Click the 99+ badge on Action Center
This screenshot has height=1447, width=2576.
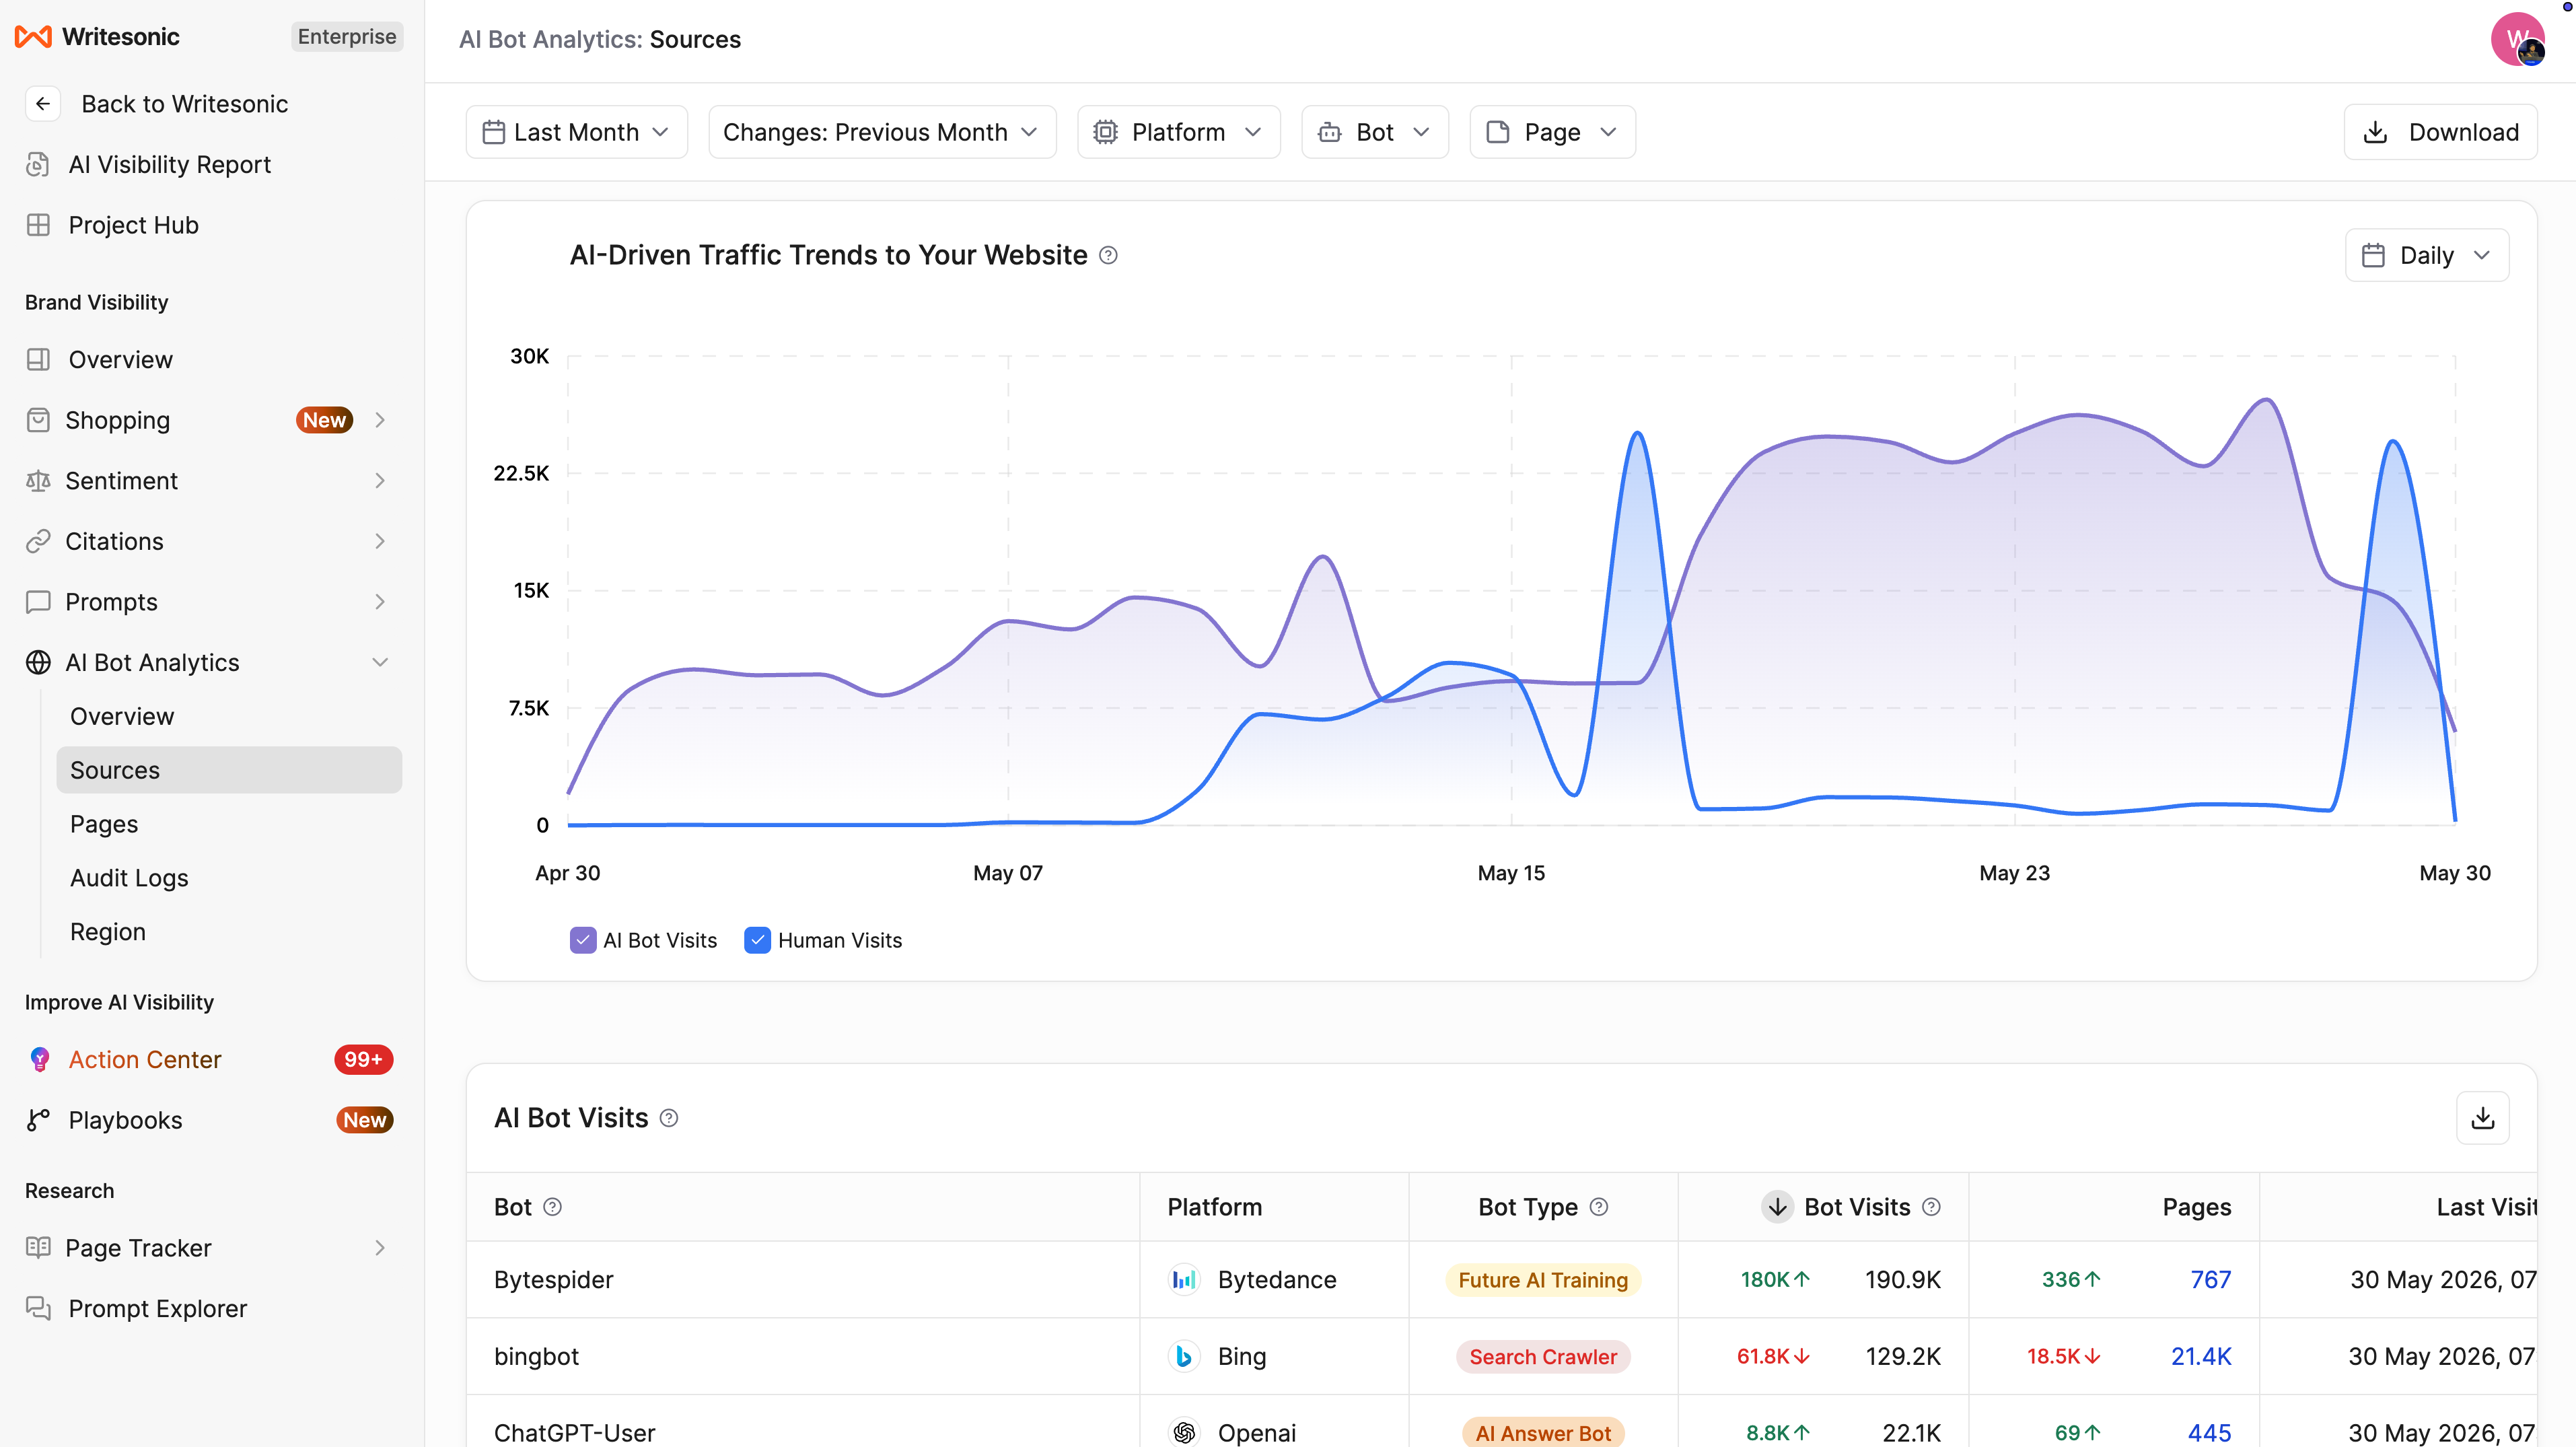coord(363,1060)
